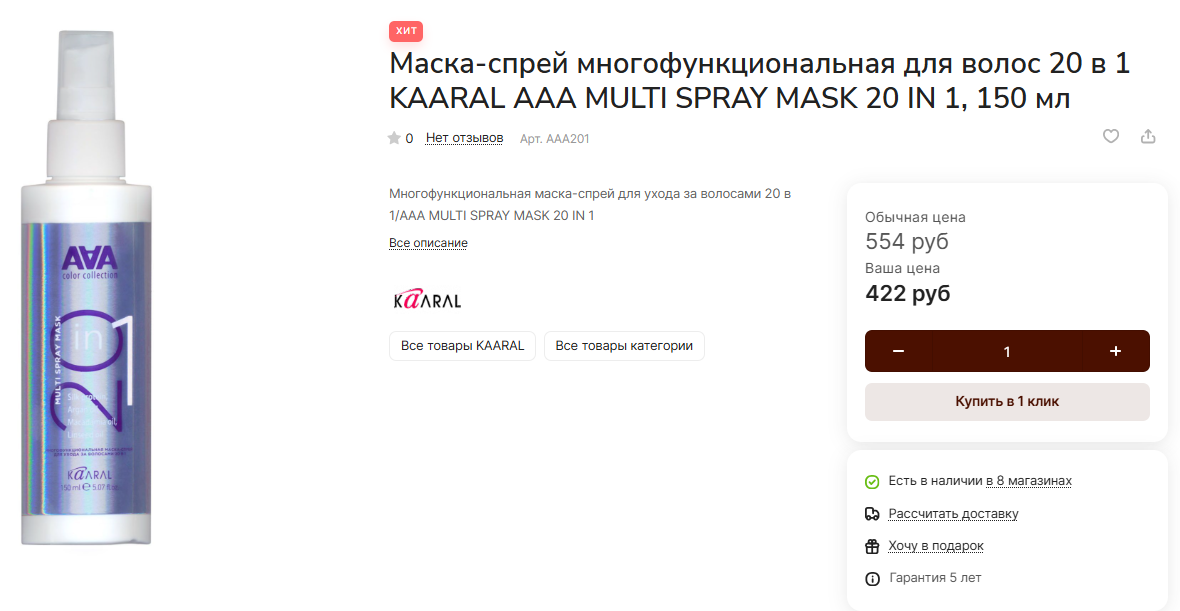Click the gift box icon
The image size is (1180, 611).
(872, 546)
